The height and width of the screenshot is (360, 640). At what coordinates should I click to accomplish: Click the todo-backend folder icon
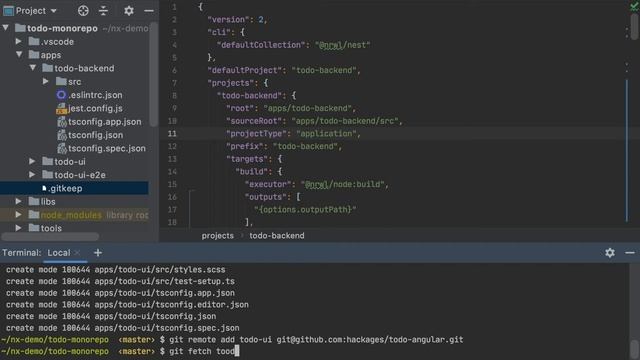[48, 68]
